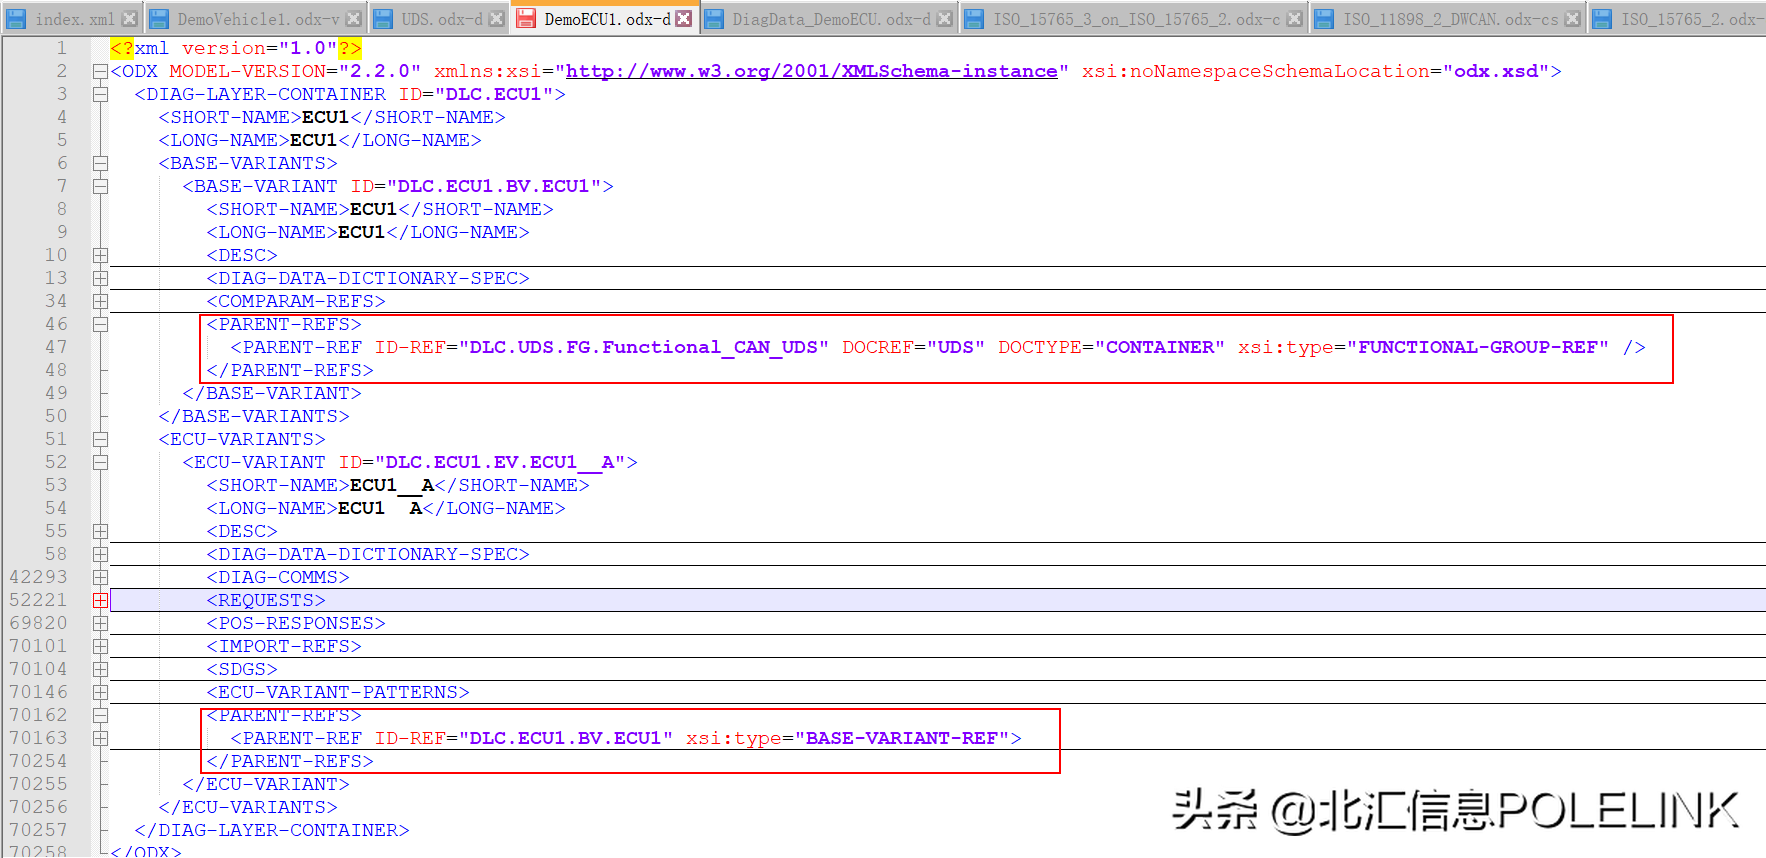Click the FUNCTIONAL-GROUP-REF xsi:type value

[1478, 347]
